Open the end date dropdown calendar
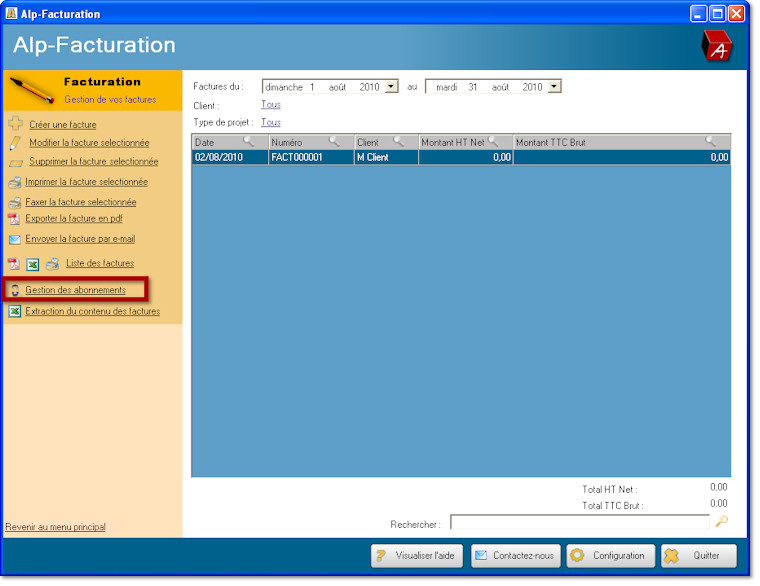Screen dimensions: 760x586 click(554, 87)
